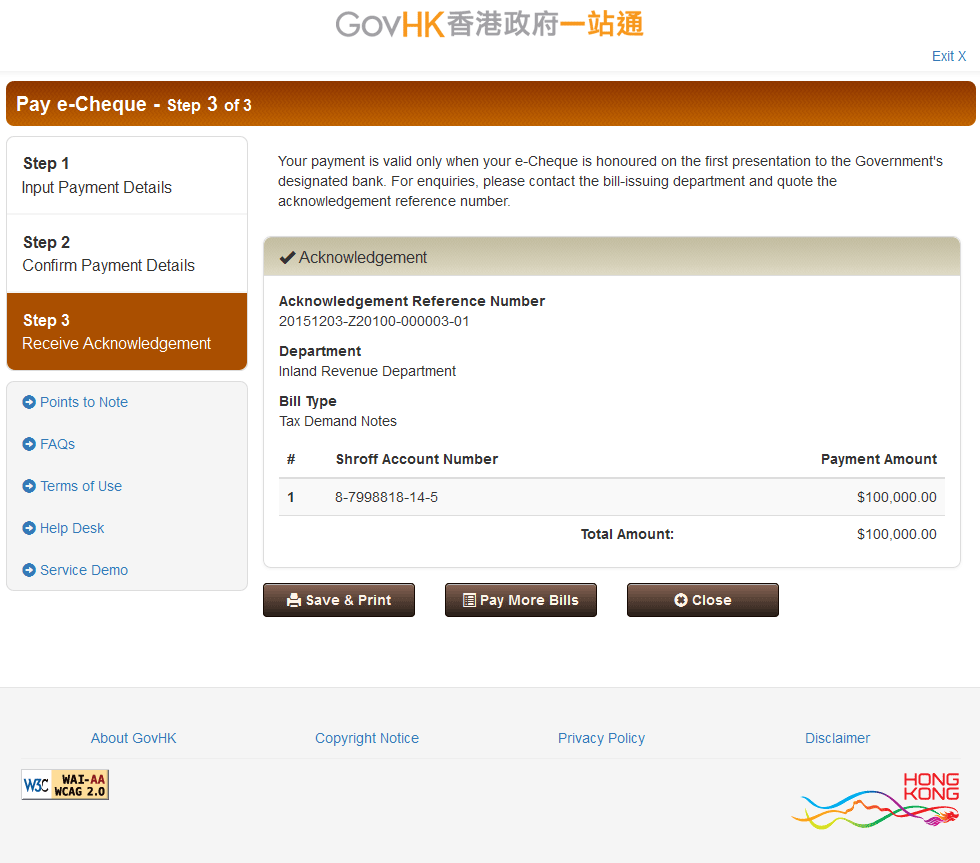This screenshot has height=863, width=980.
Task: Open the Help Desk link
Action: coord(72,528)
